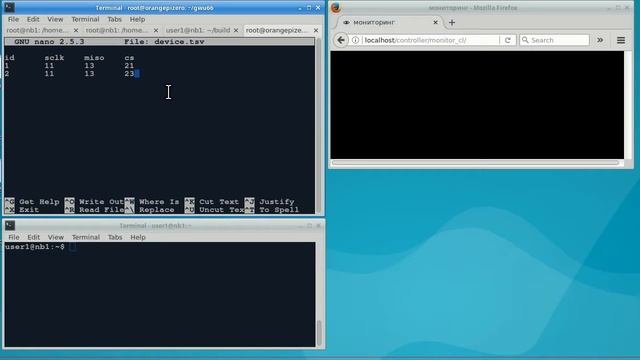Minimize the top terminal window
This screenshot has width=640, height=360.
click(x=300, y=8)
